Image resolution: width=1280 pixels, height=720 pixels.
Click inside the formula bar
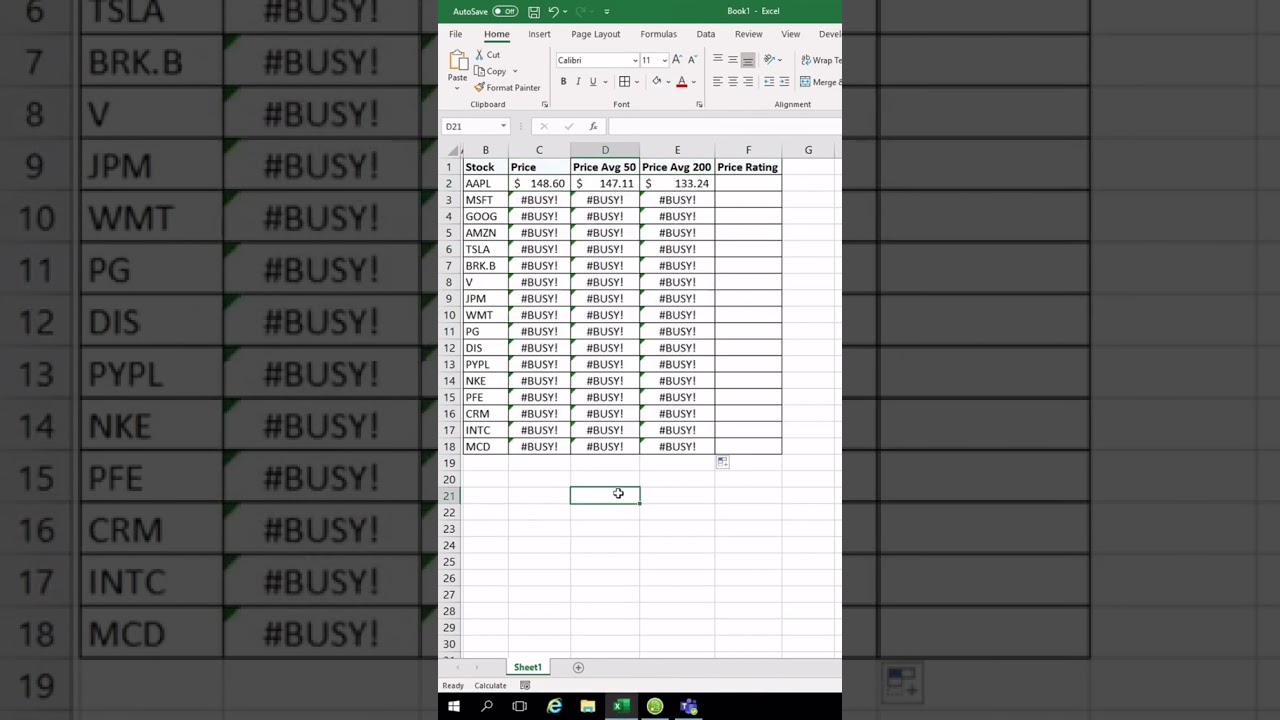tap(724, 127)
